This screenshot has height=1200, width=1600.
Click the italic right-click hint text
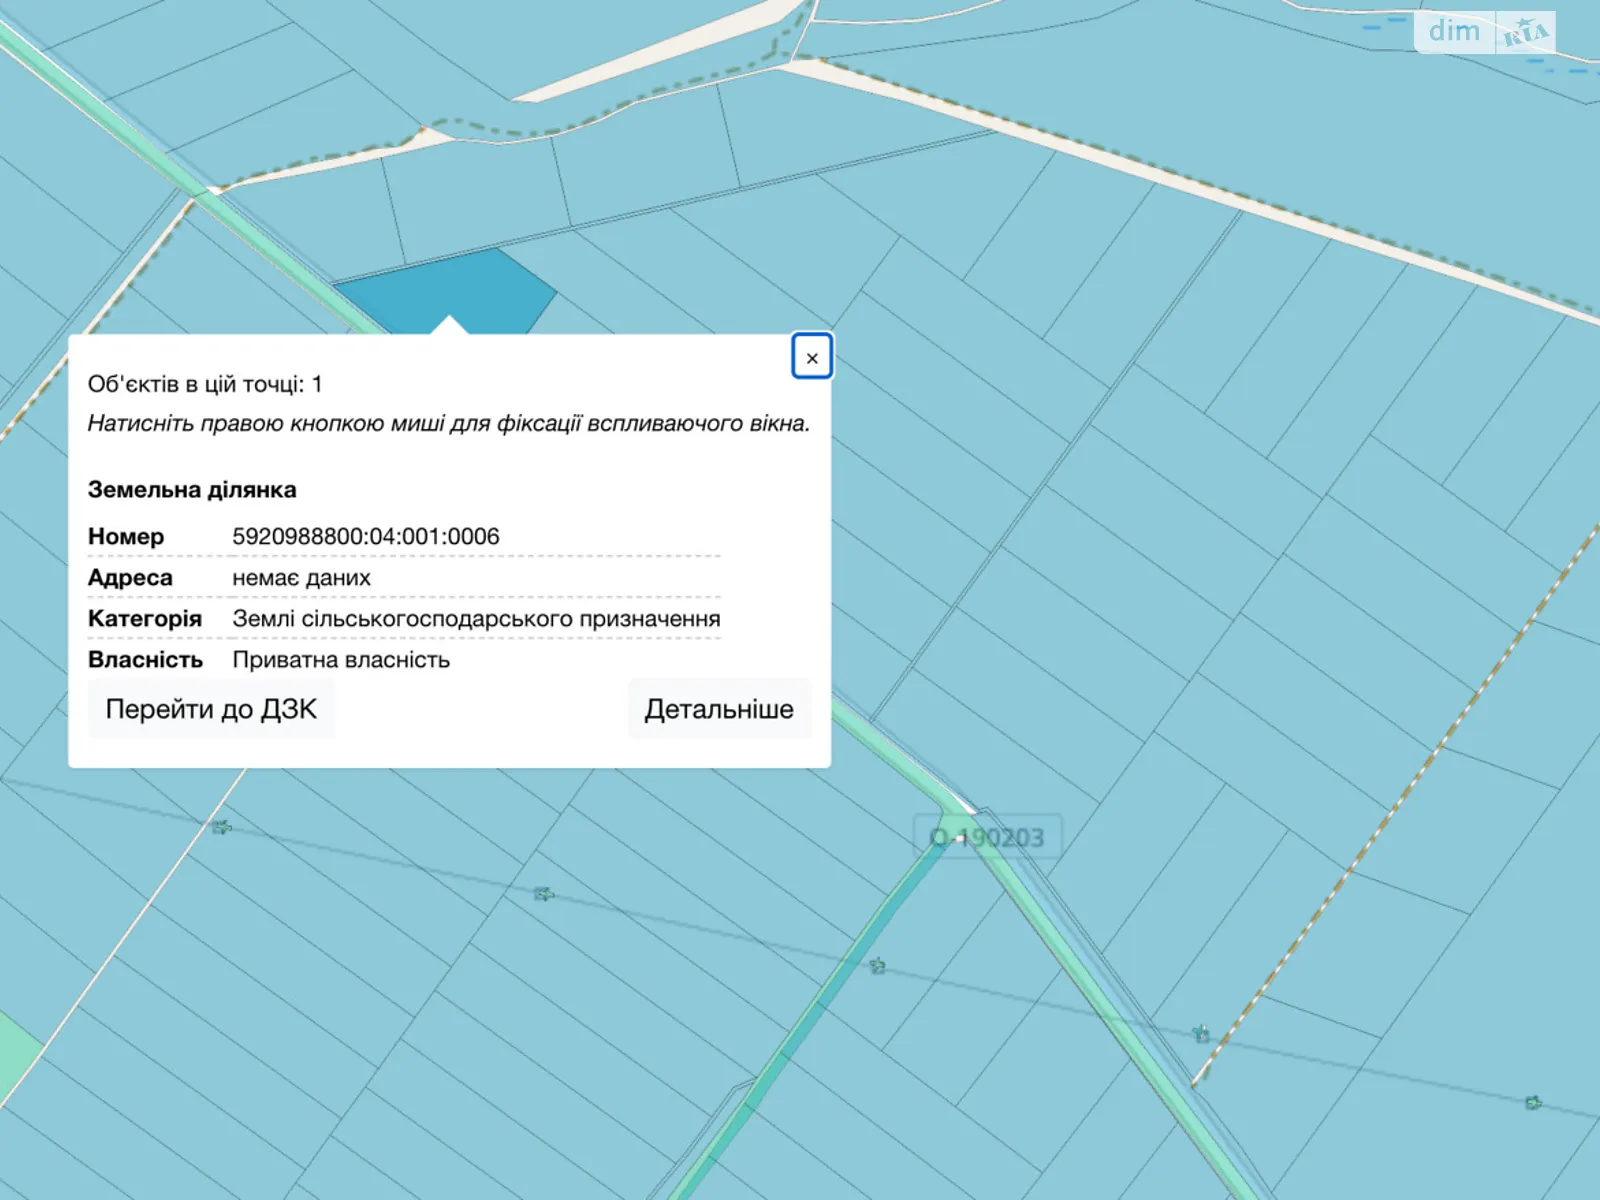point(448,424)
